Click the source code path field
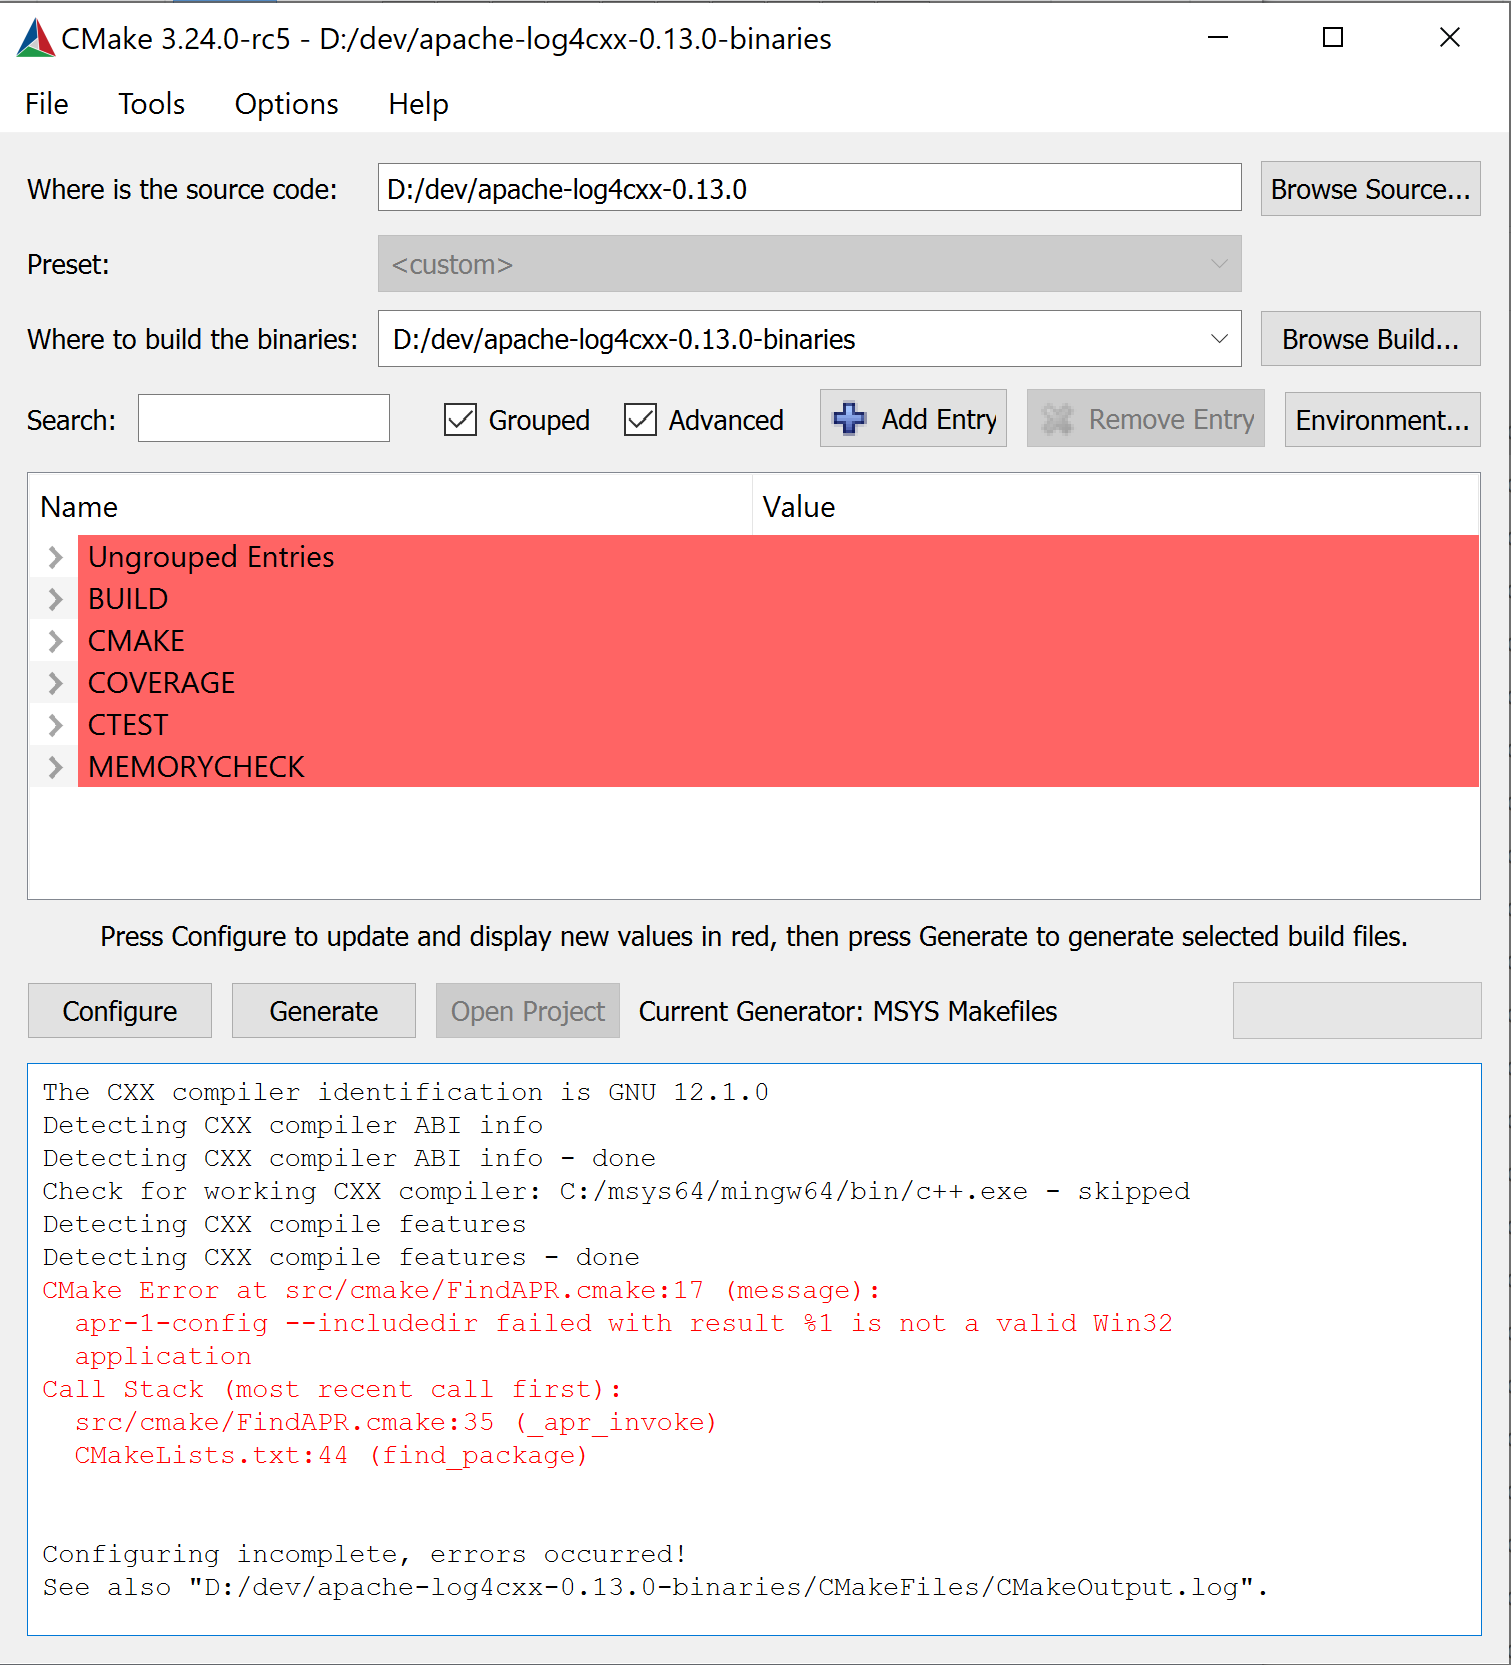Viewport: 1511px width, 1665px height. pos(809,188)
